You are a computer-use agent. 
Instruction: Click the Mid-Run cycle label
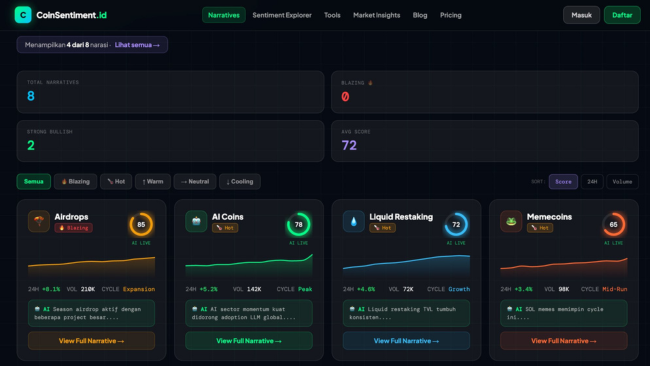click(615, 289)
